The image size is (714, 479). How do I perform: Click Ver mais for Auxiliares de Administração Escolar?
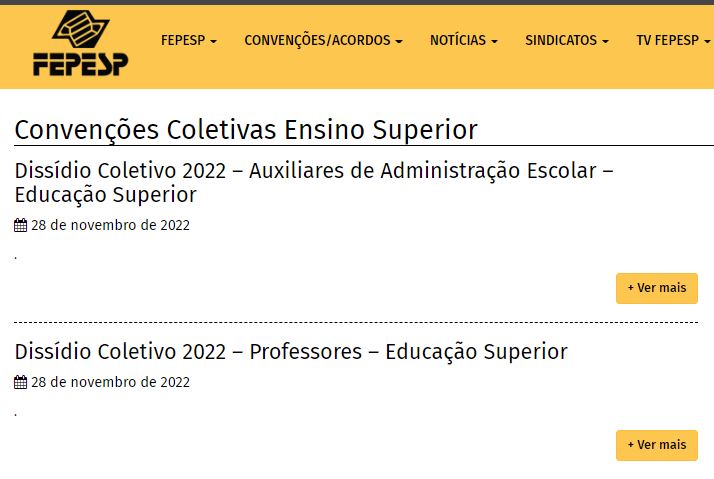point(656,288)
